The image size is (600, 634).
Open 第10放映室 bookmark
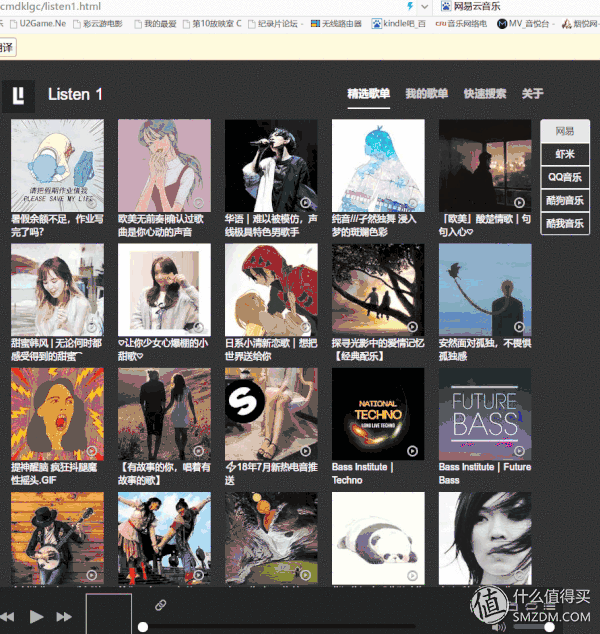212,24
